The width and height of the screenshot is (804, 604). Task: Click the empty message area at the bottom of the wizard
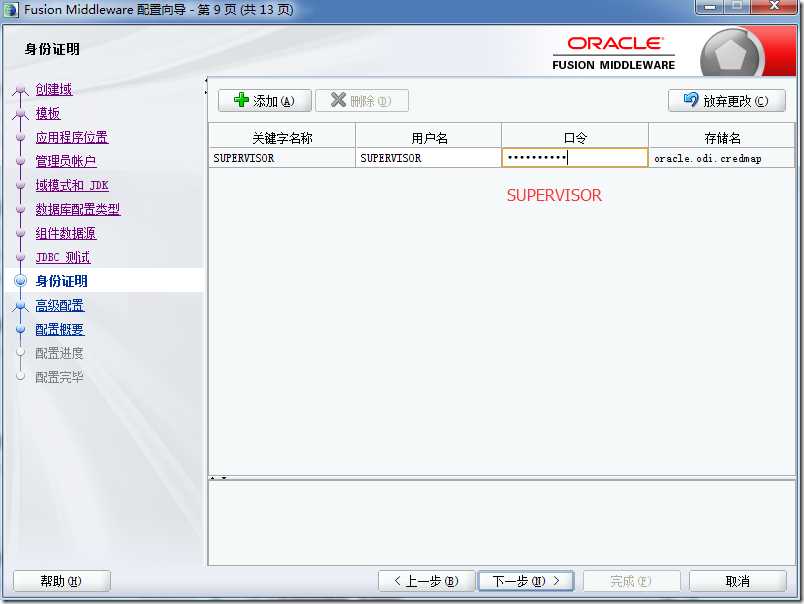(x=502, y=523)
